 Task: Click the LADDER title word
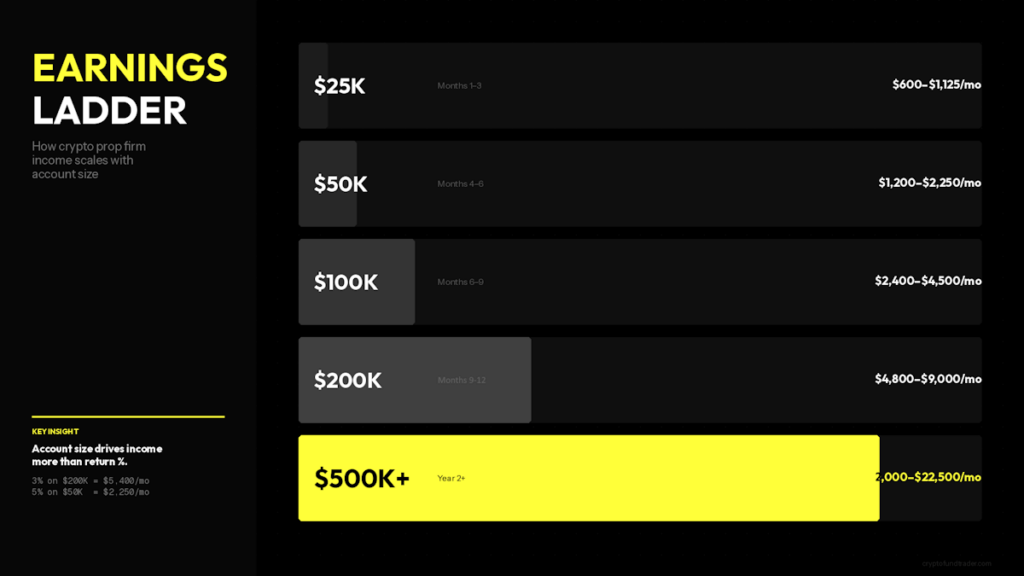[x=109, y=110]
